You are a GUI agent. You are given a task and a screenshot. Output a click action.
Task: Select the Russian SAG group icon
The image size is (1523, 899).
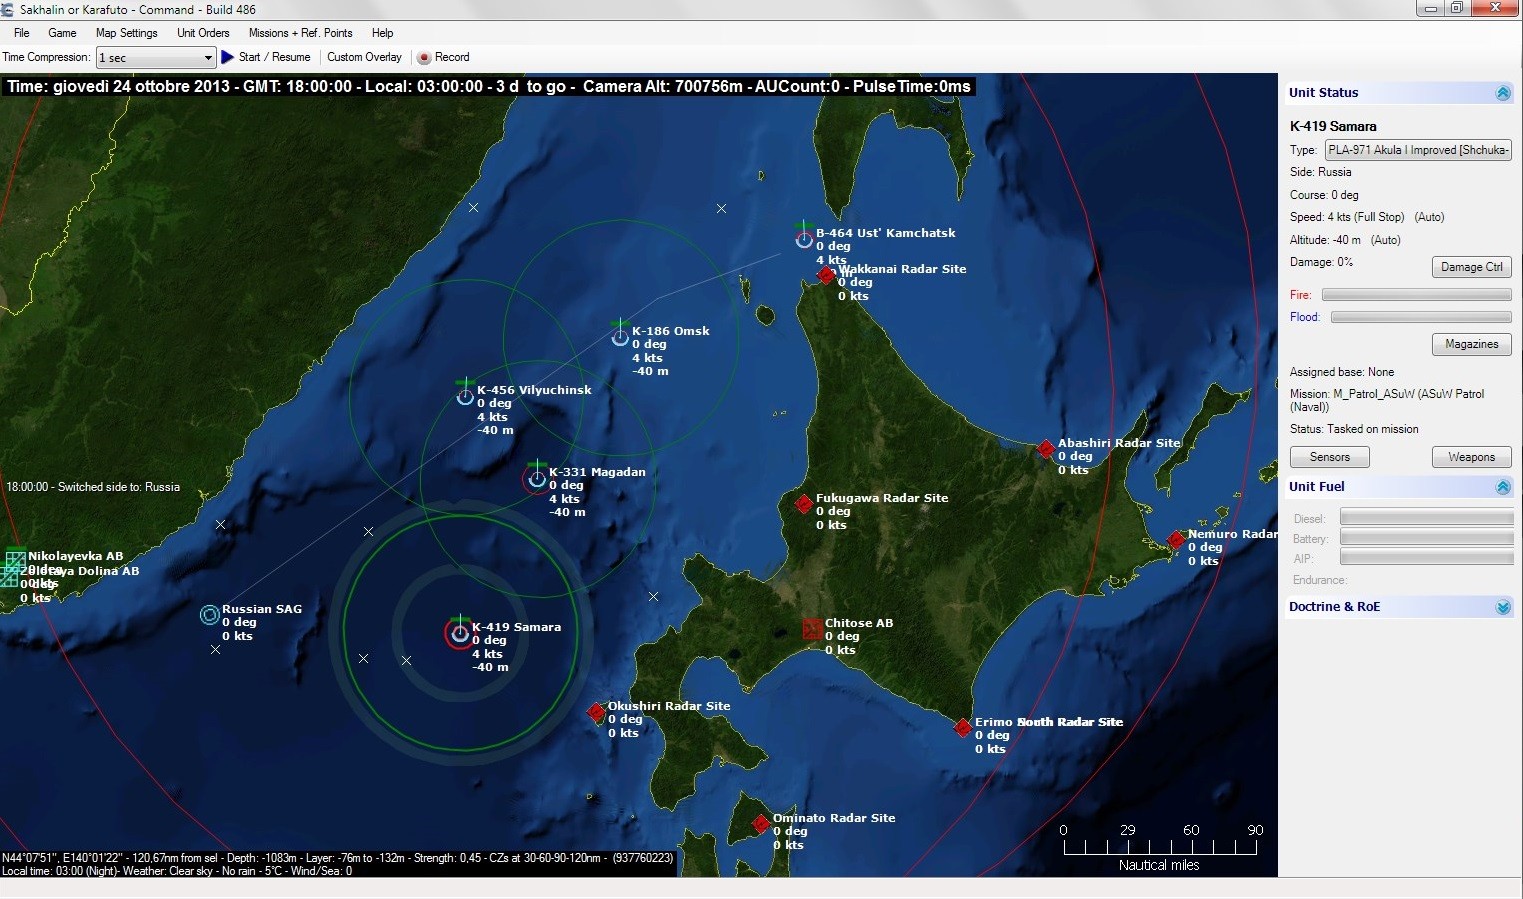[209, 615]
